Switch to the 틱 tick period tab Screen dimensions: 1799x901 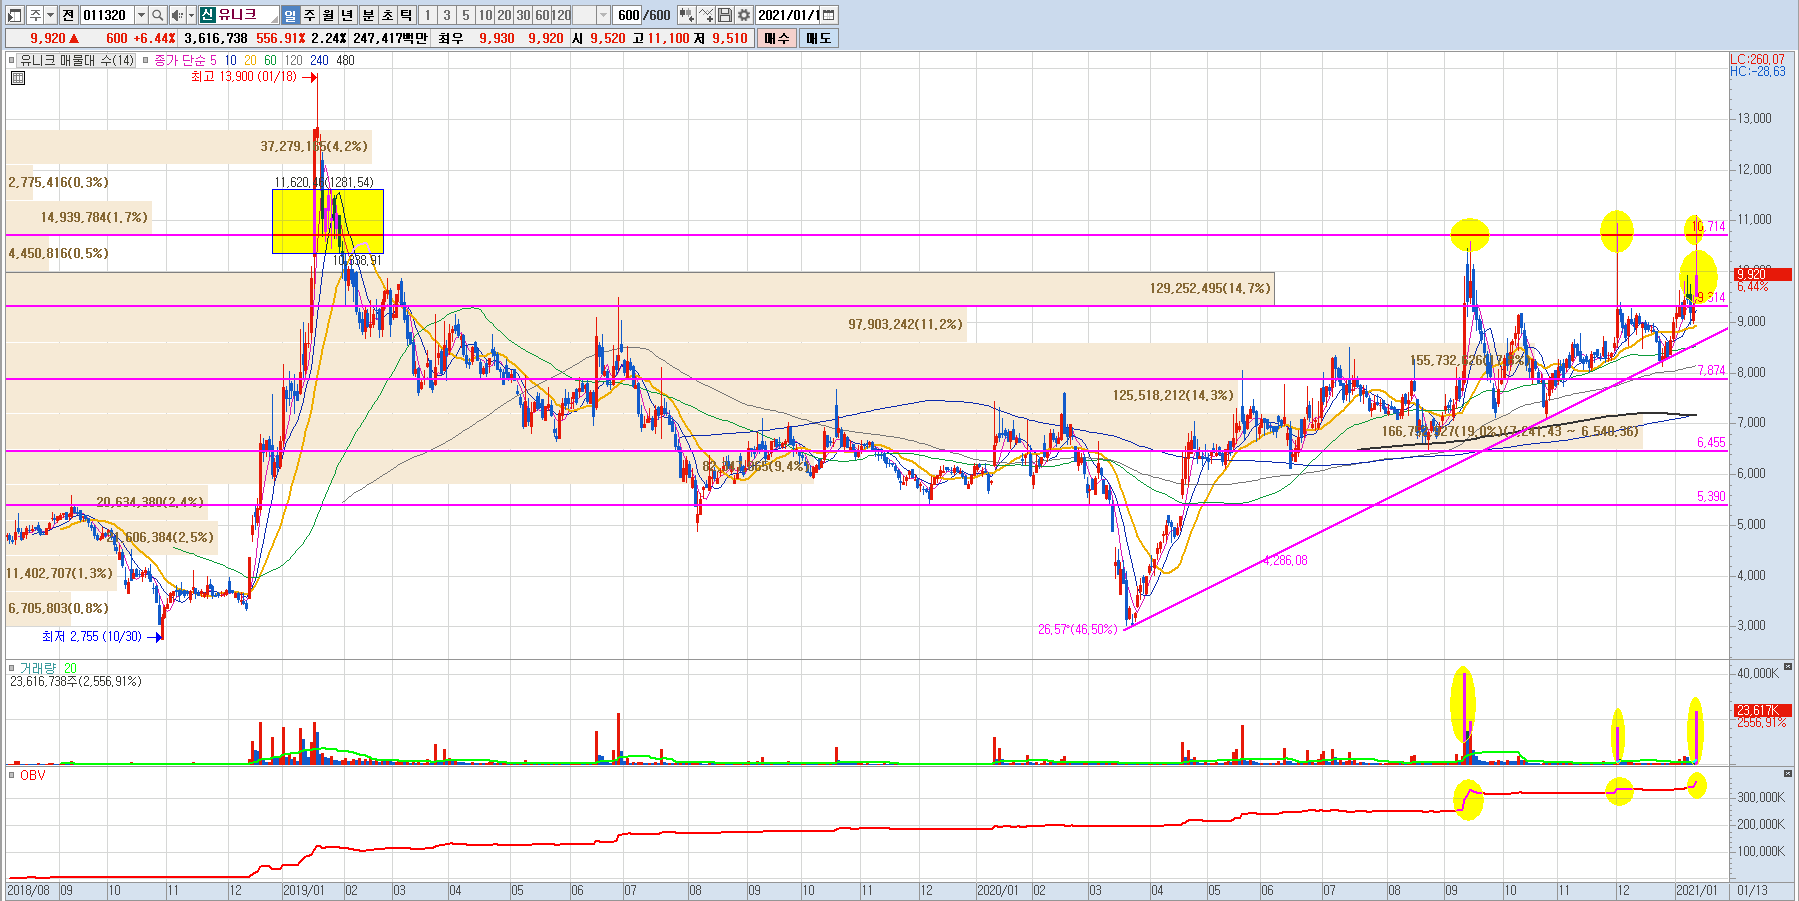point(406,15)
